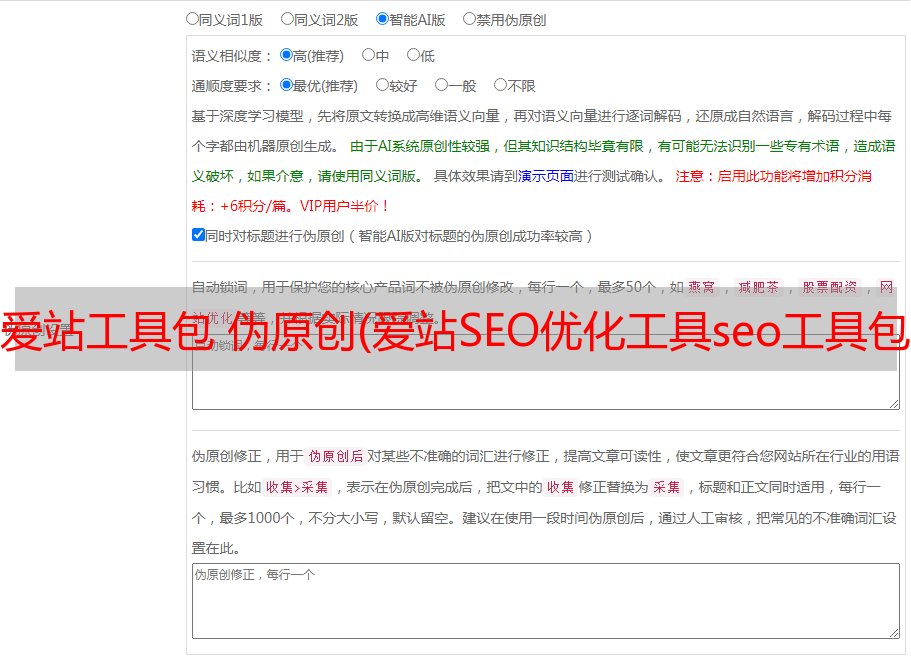Set 通顺度要求 to 一般
Viewport: 911px width, 658px height.
pos(442,85)
